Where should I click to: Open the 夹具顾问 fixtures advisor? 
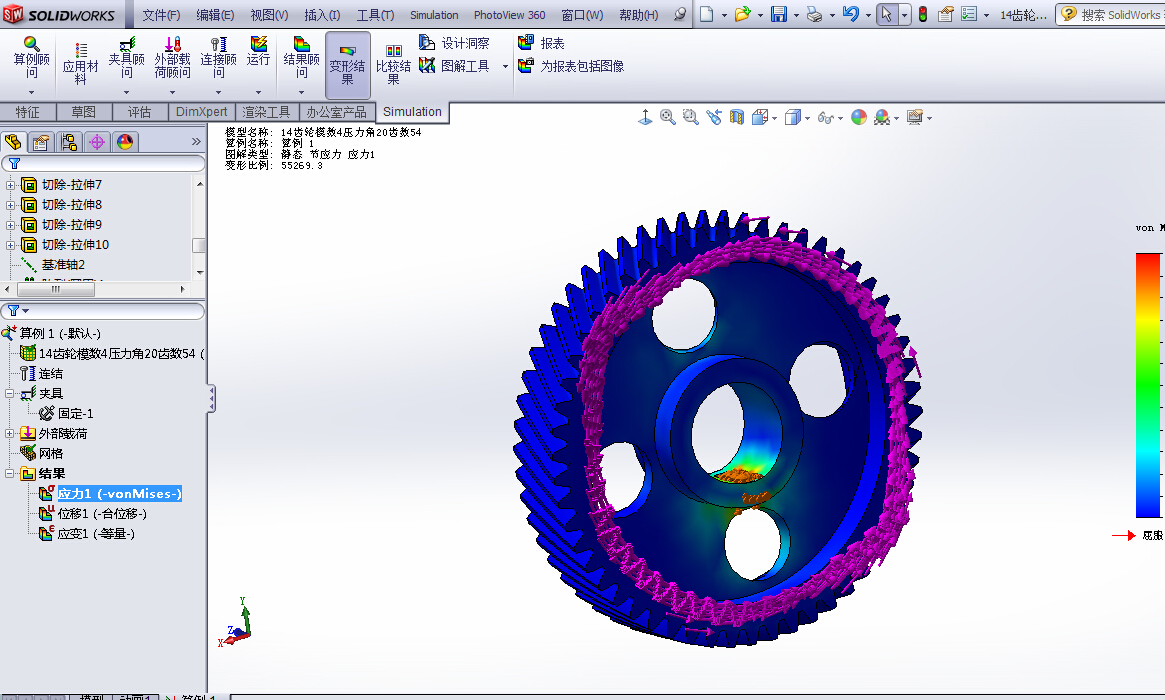coord(126,56)
